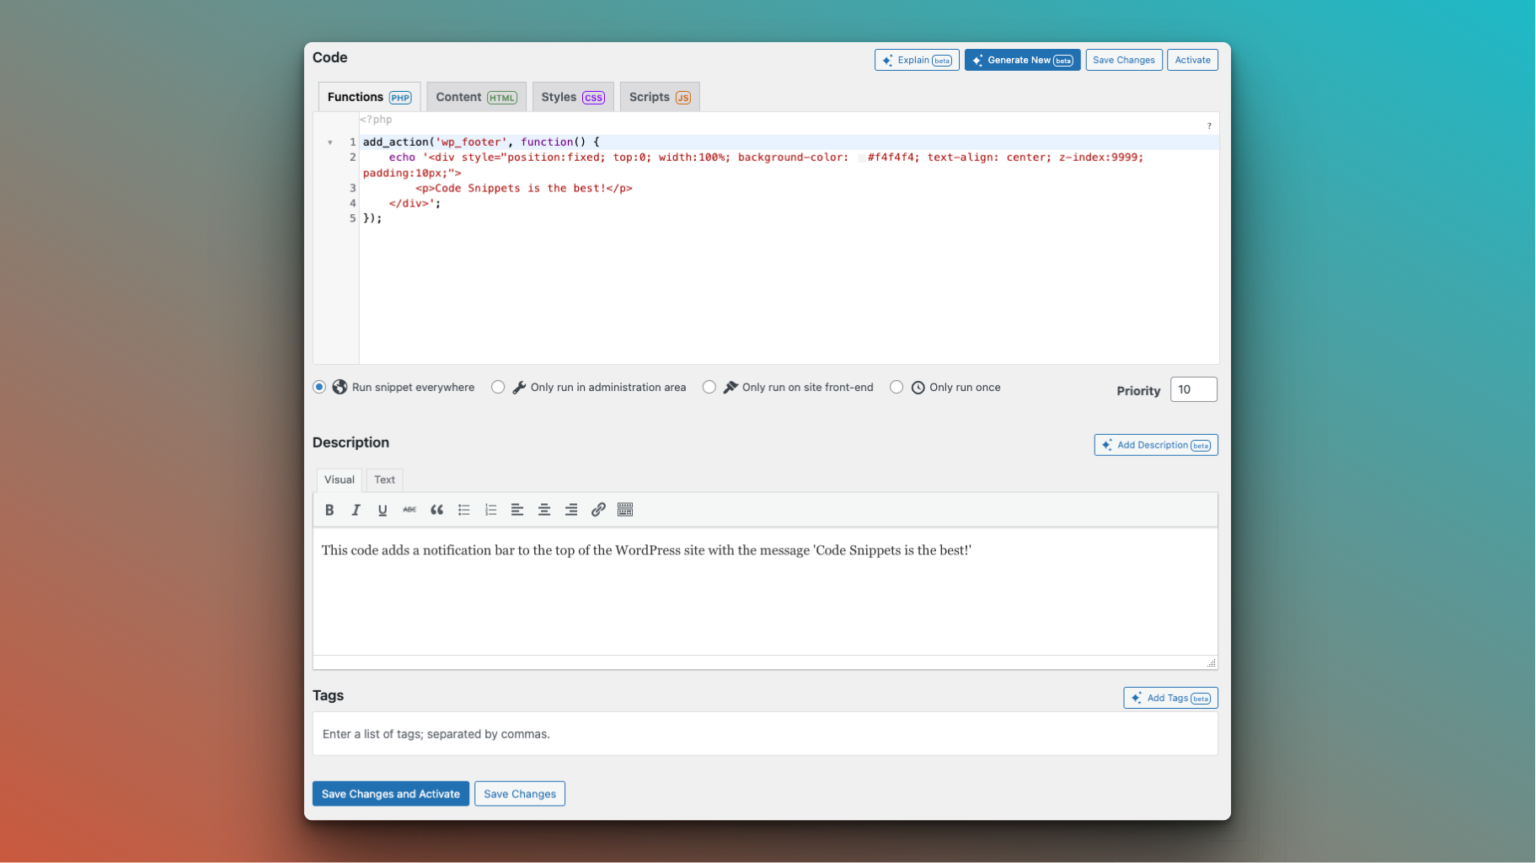
Task: Open keyboard shortcuts via last toolbar icon
Action: coord(625,510)
